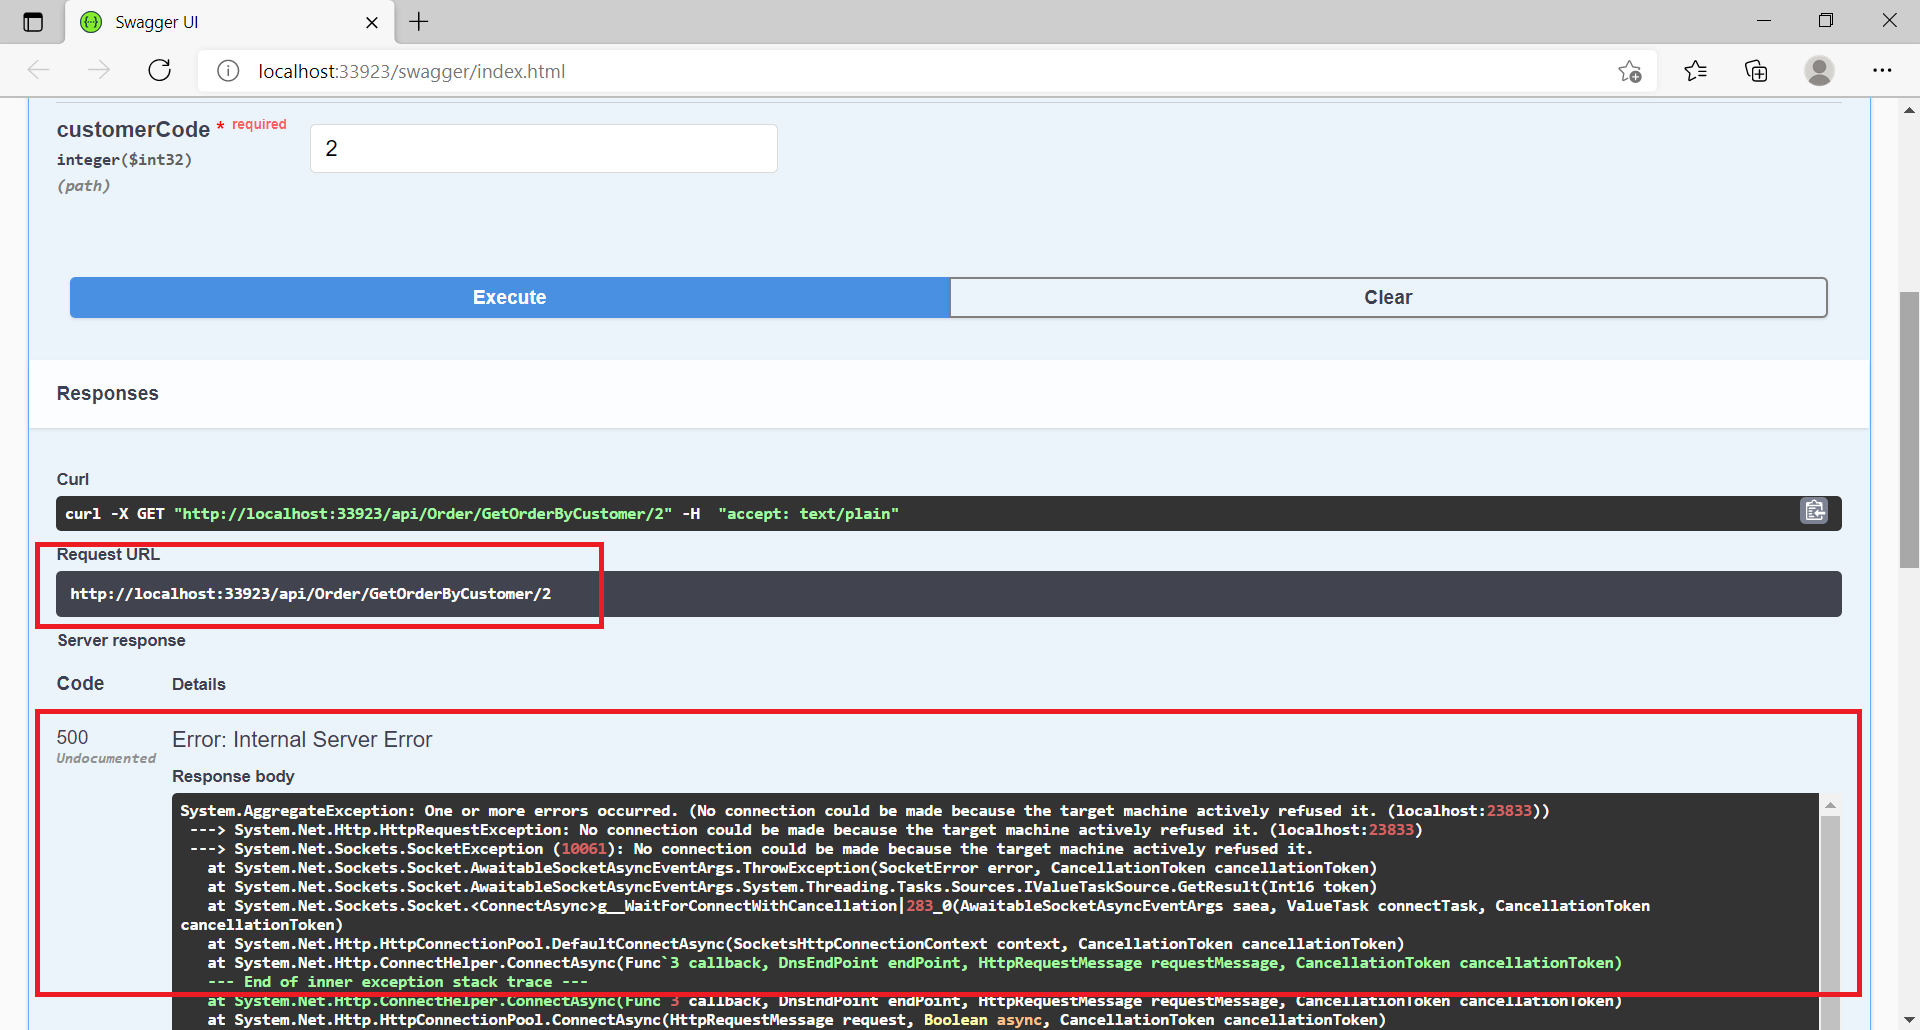Open the tab actions icon at top left
Image resolution: width=1920 pixels, height=1030 pixels.
[33, 21]
